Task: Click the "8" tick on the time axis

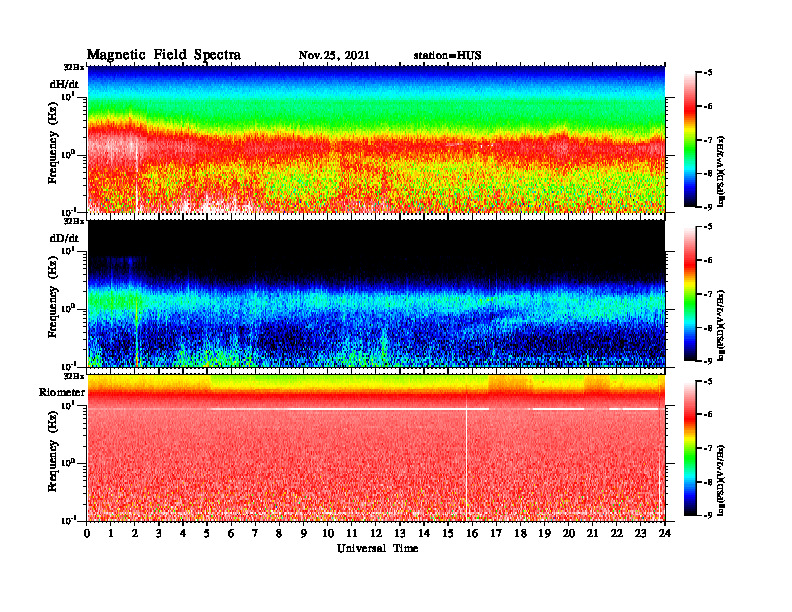Action: 279,534
